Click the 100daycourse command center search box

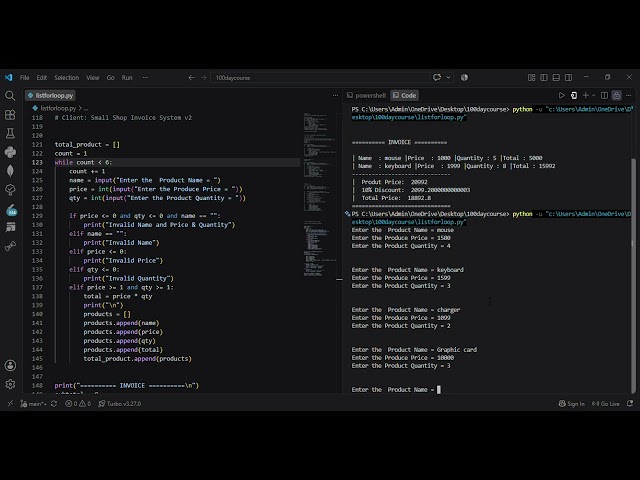tap(331, 78)
